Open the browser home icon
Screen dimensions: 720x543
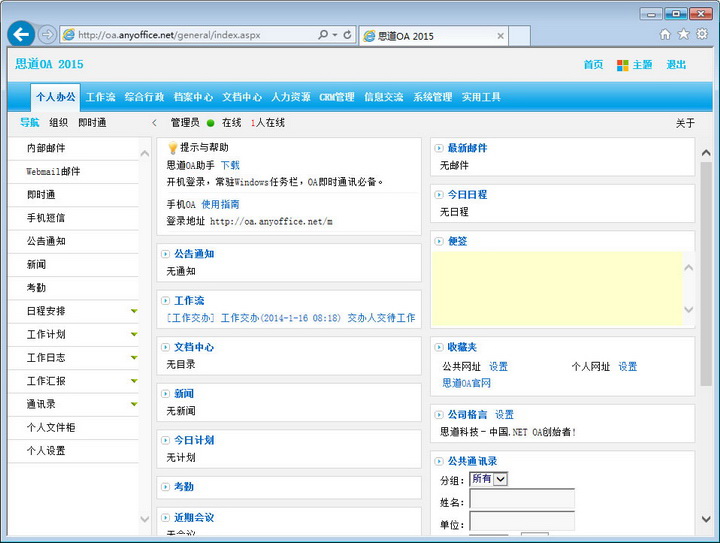(665, 34)
